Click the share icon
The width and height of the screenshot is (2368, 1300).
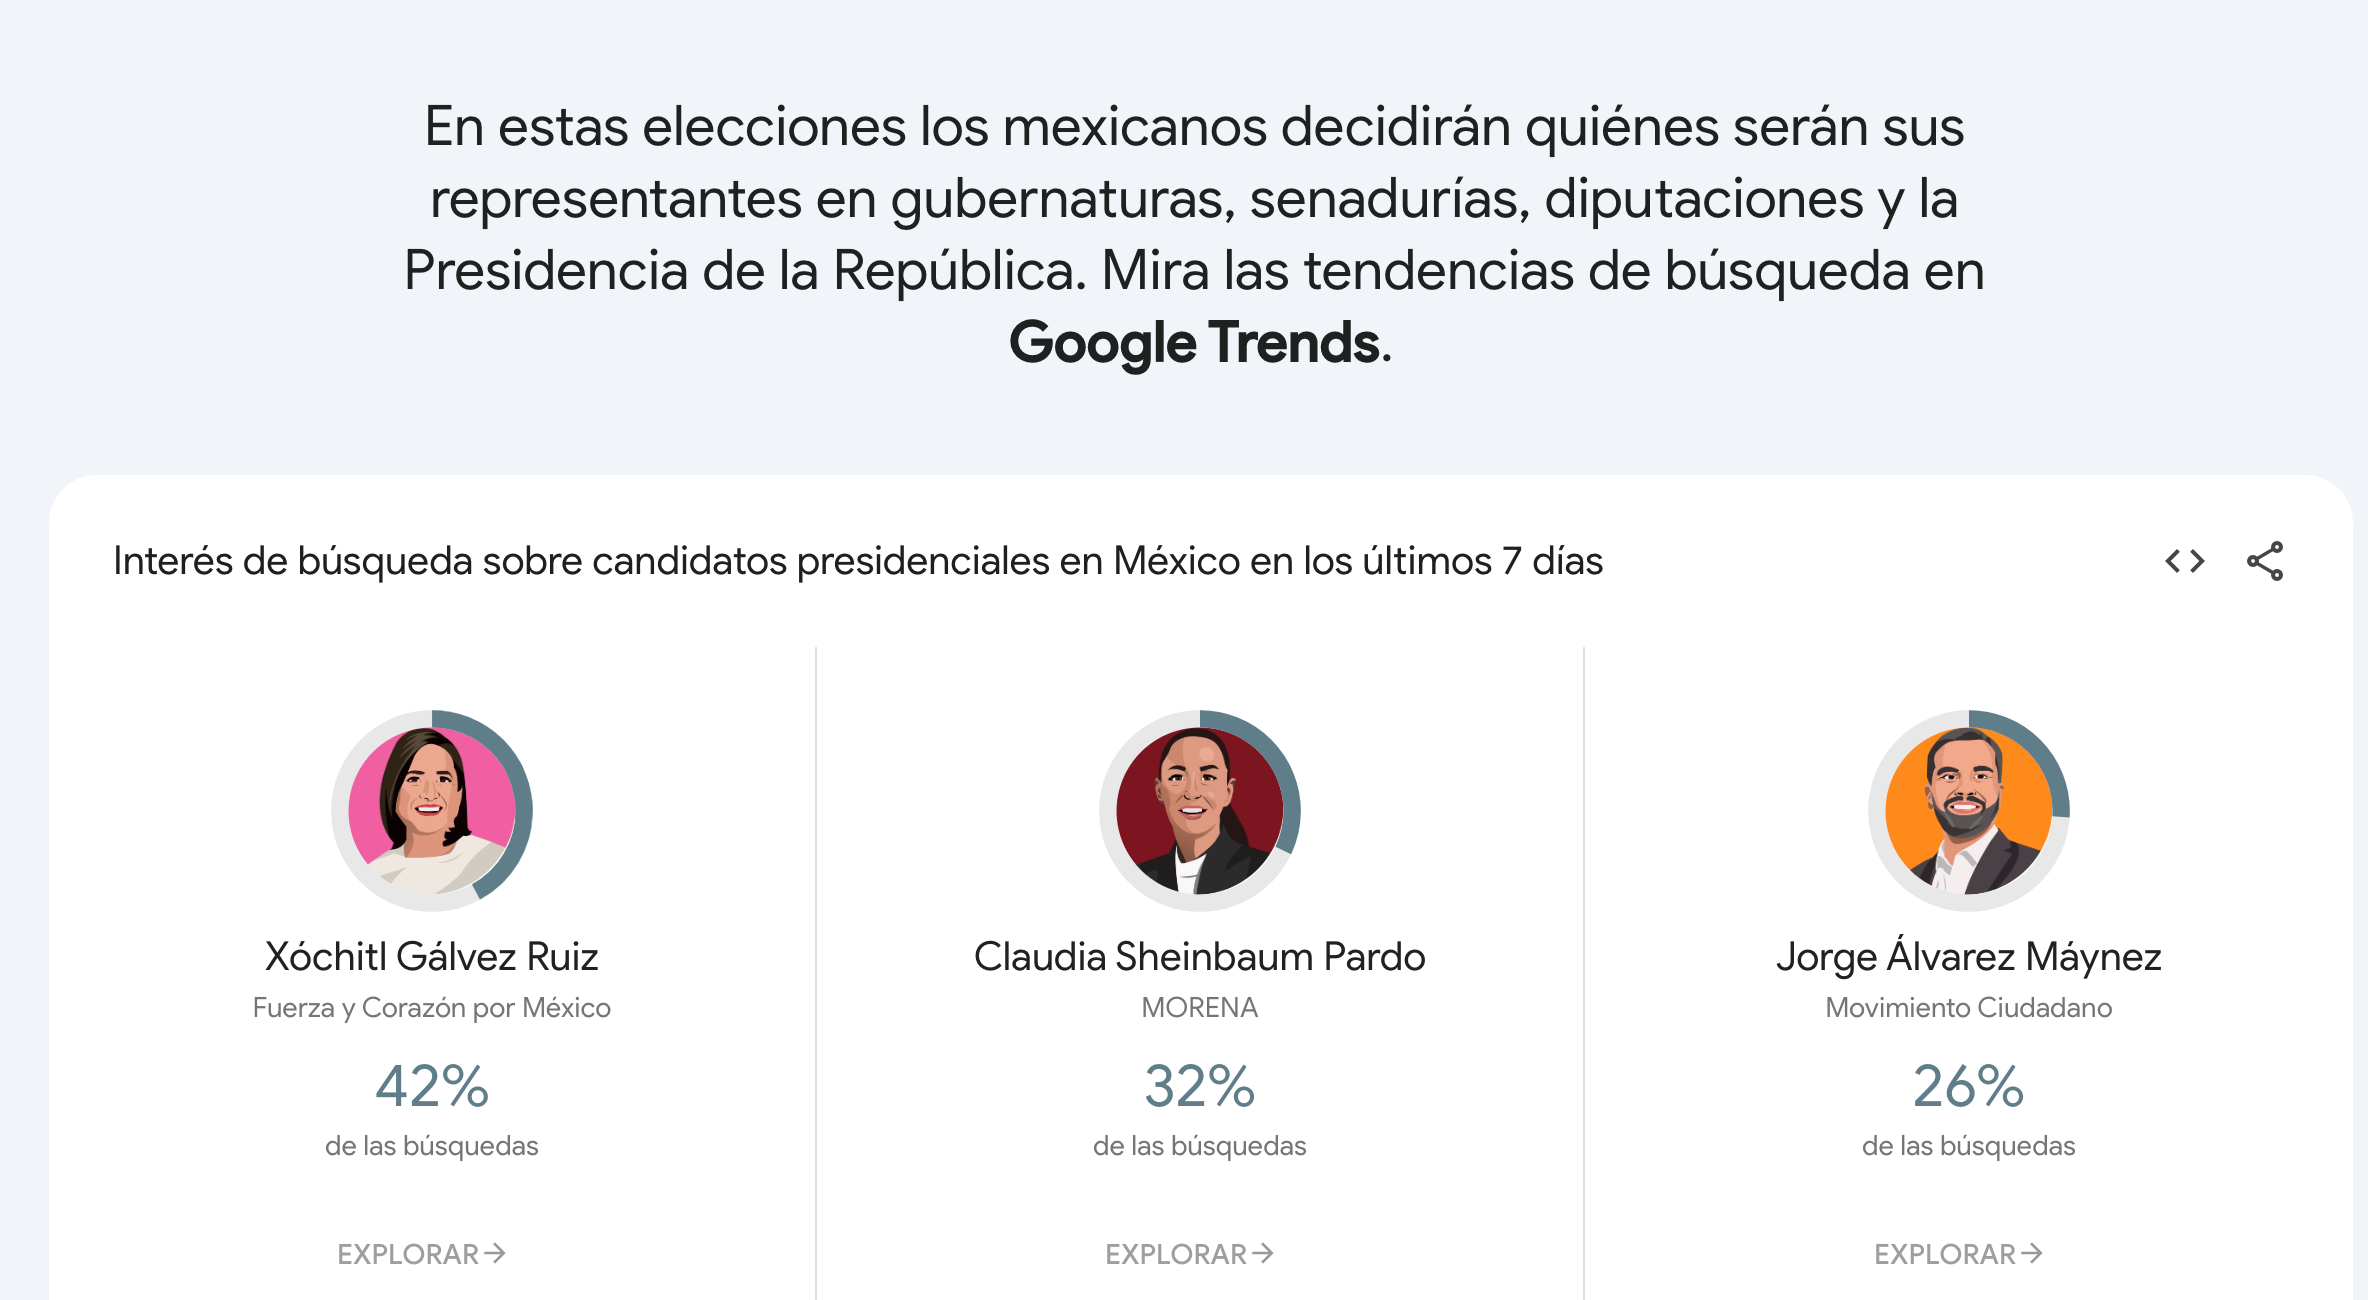click(2265, 561)
